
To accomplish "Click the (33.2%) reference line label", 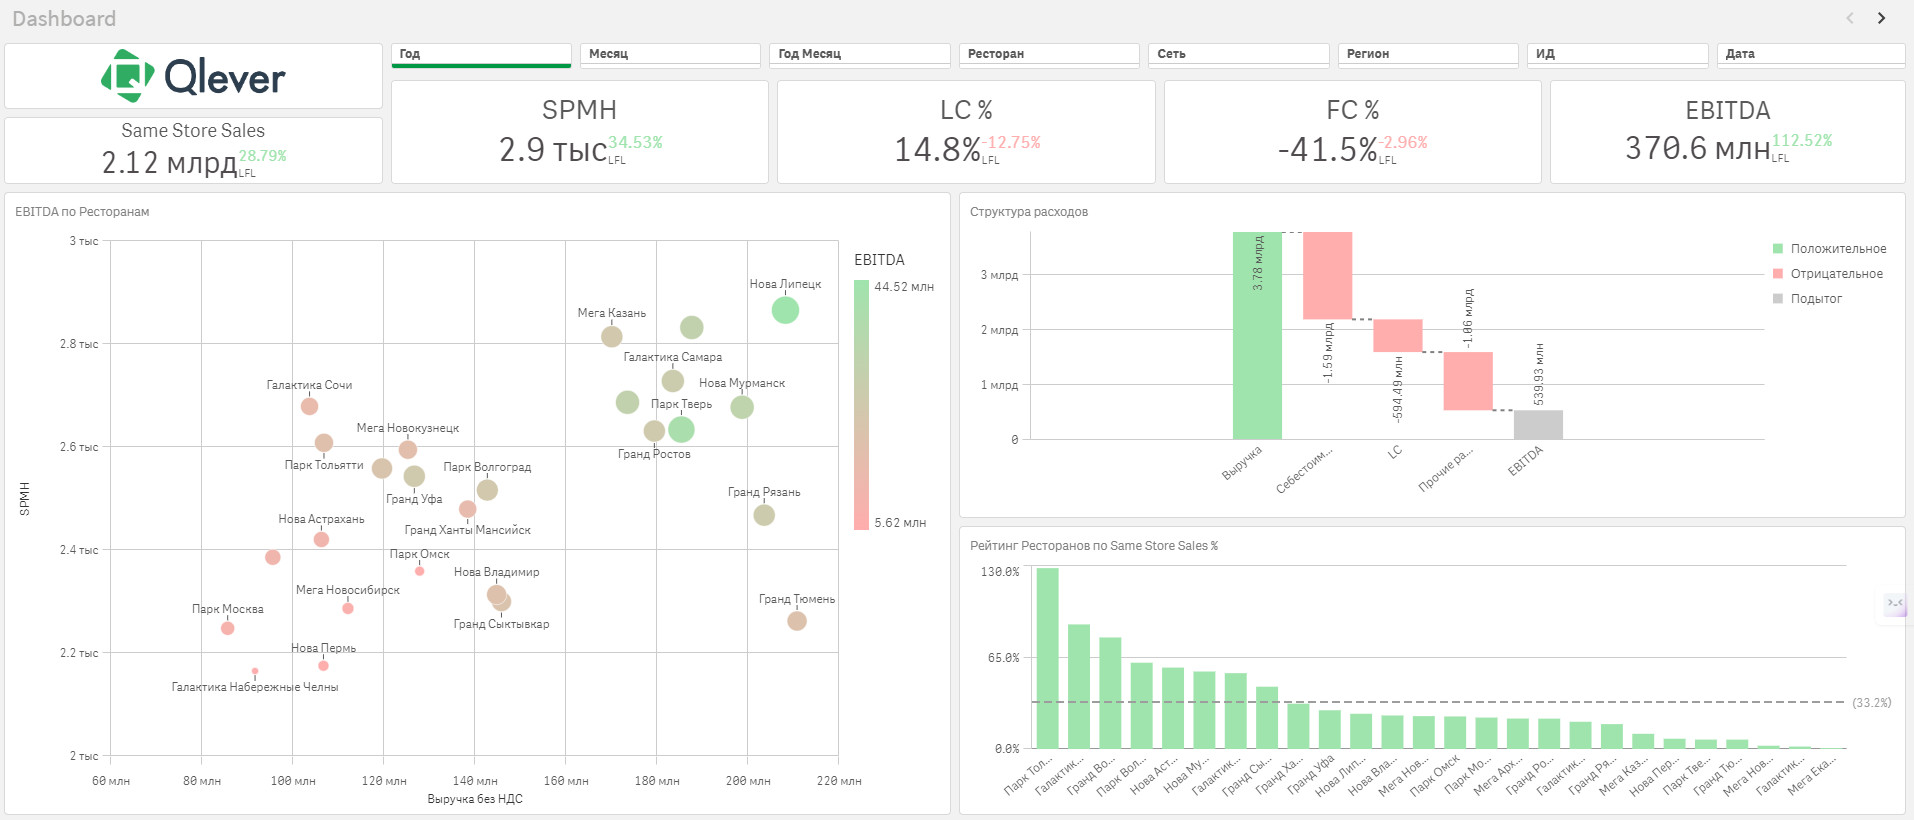I will click(x=1872, y=703).
